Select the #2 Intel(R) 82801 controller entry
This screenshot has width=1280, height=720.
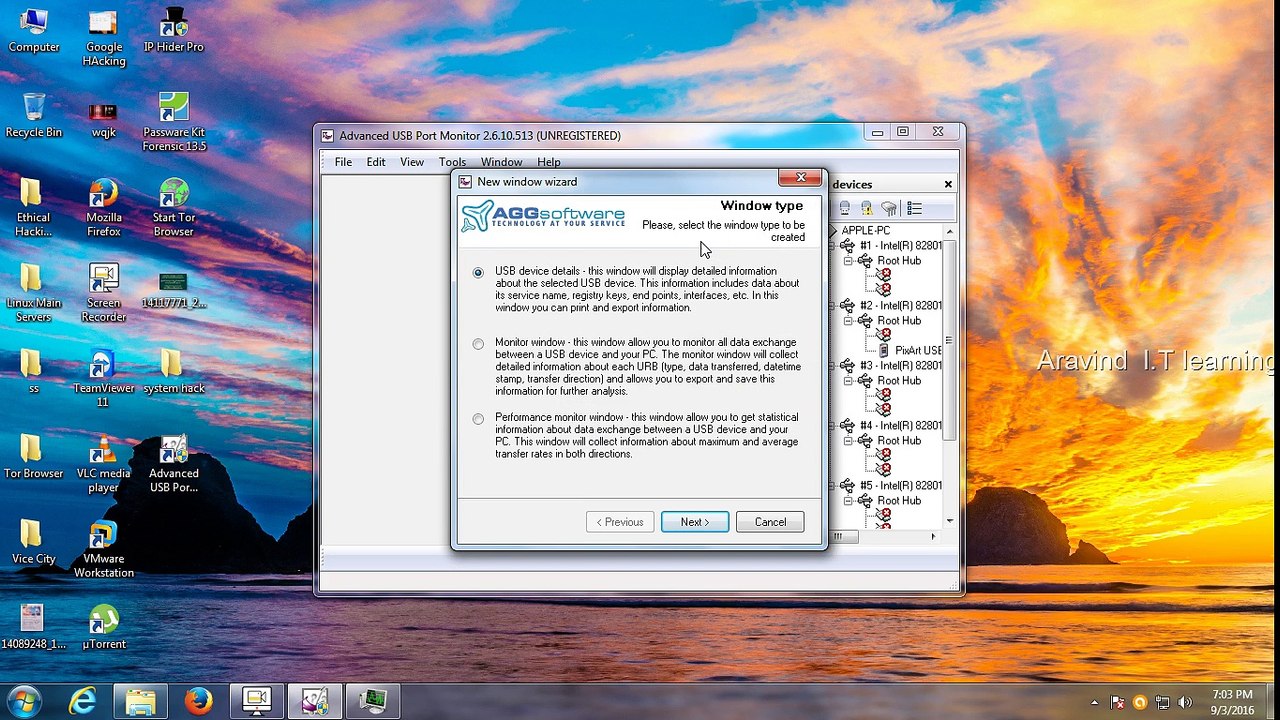(x=900, y=306)
